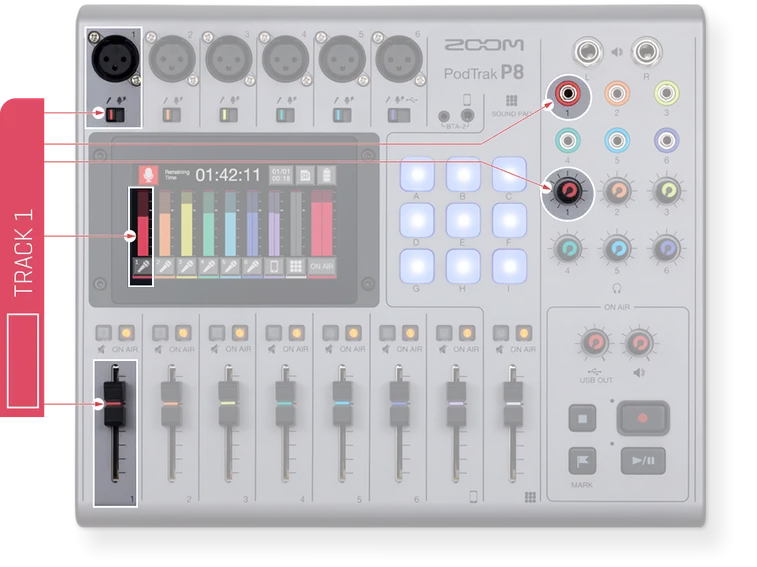The height and width of the screenshot is (567, 757).
Task: Click the headphone 1 red volume knob
Action: tap(568, 188)
